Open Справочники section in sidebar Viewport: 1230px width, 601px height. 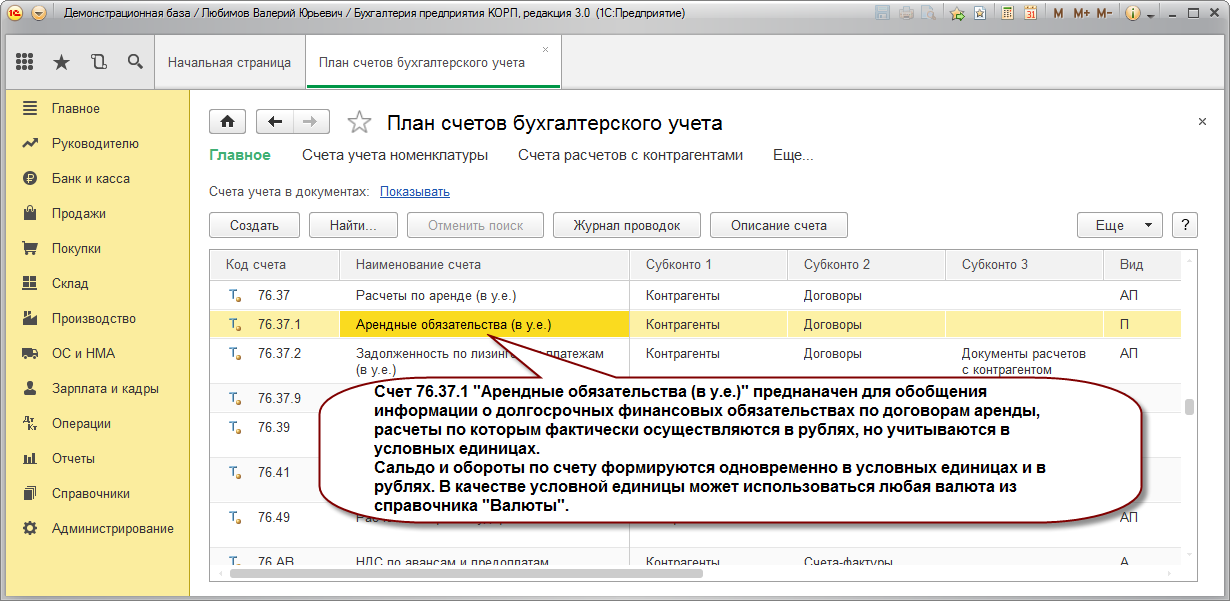coord(95,493)
